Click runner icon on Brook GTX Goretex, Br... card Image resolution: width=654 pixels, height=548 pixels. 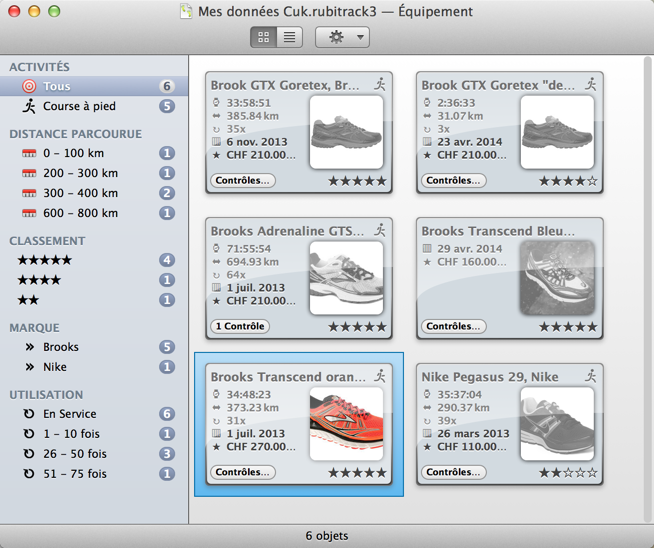click(x=380, y=85)
